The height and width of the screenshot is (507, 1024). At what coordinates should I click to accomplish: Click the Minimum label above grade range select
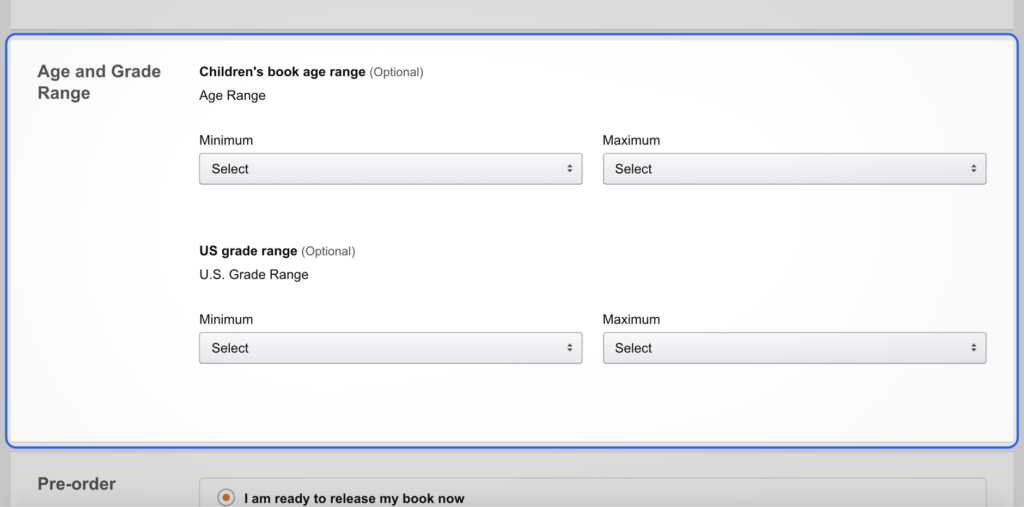point(226,320)
